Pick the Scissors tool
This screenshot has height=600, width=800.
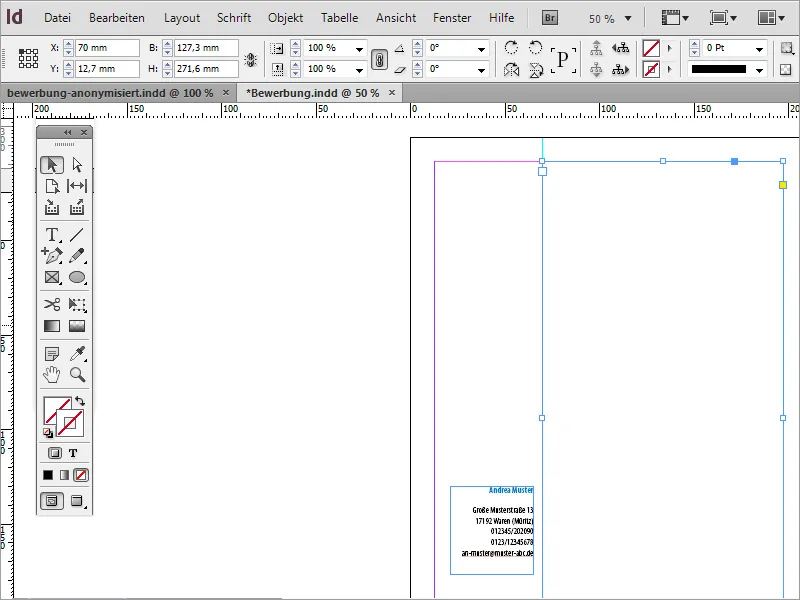pyautogui.click(x=52, y=305)
